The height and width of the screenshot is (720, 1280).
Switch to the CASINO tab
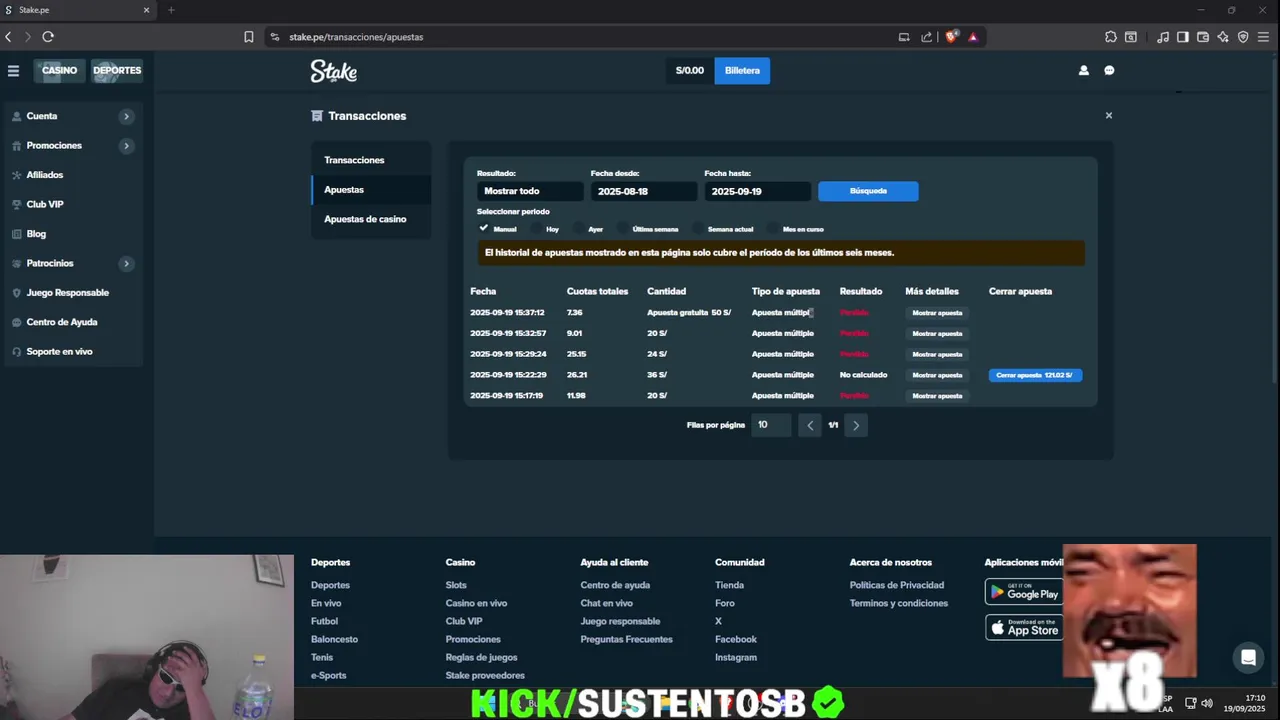59,70
